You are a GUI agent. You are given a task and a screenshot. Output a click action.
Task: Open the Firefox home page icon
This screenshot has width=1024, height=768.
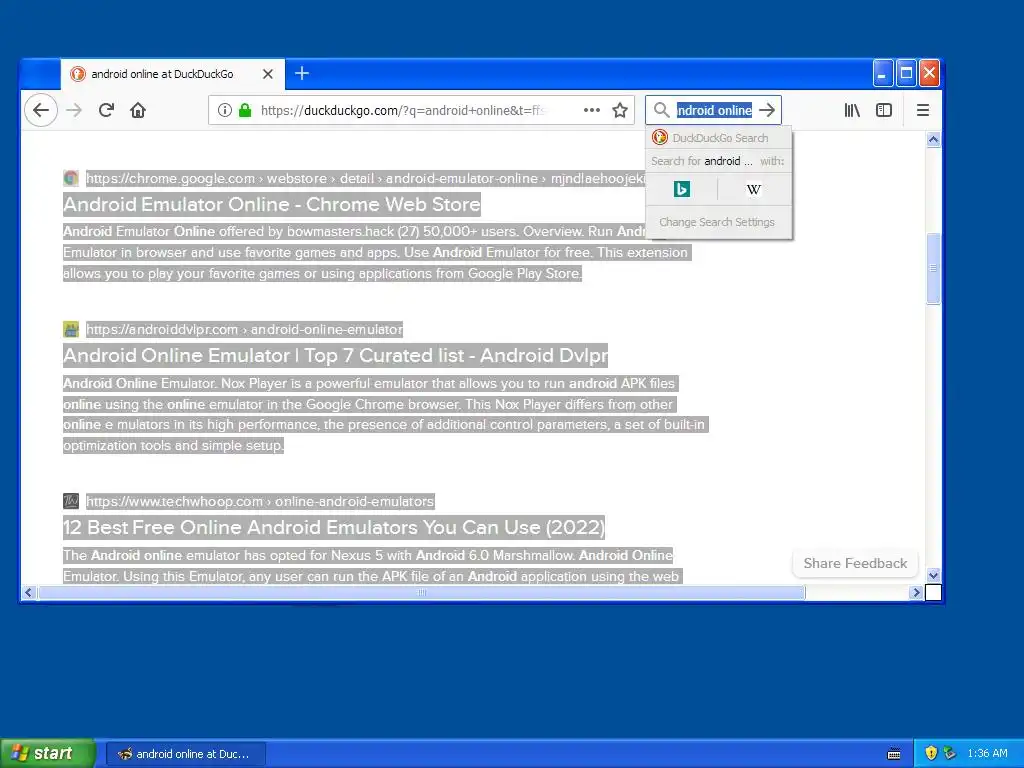point(138,110)
